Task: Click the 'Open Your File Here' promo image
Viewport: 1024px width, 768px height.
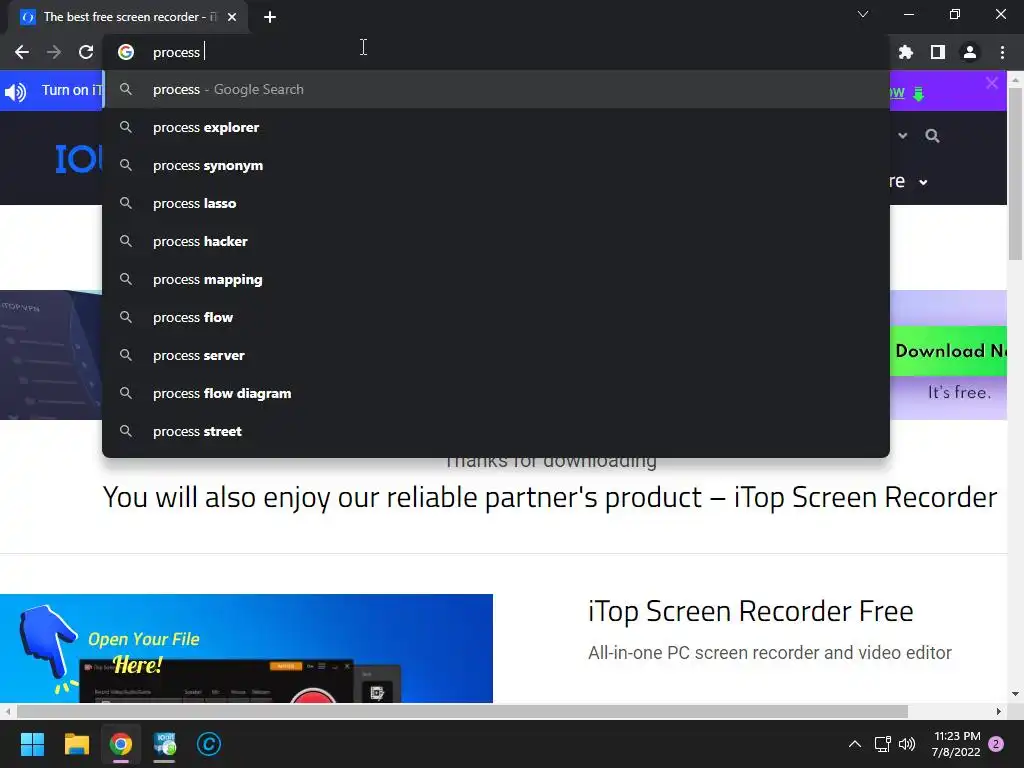Action: click(246, 648)
